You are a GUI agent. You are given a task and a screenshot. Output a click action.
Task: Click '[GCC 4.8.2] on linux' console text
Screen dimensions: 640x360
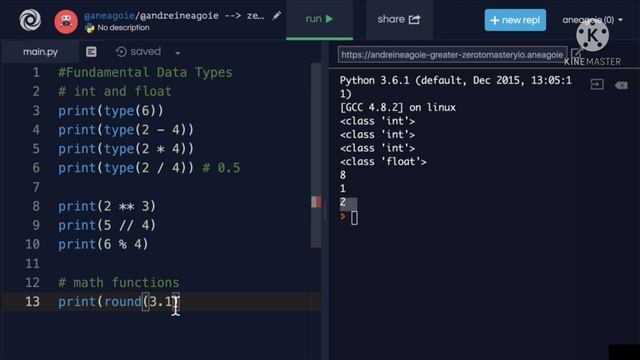398,107
